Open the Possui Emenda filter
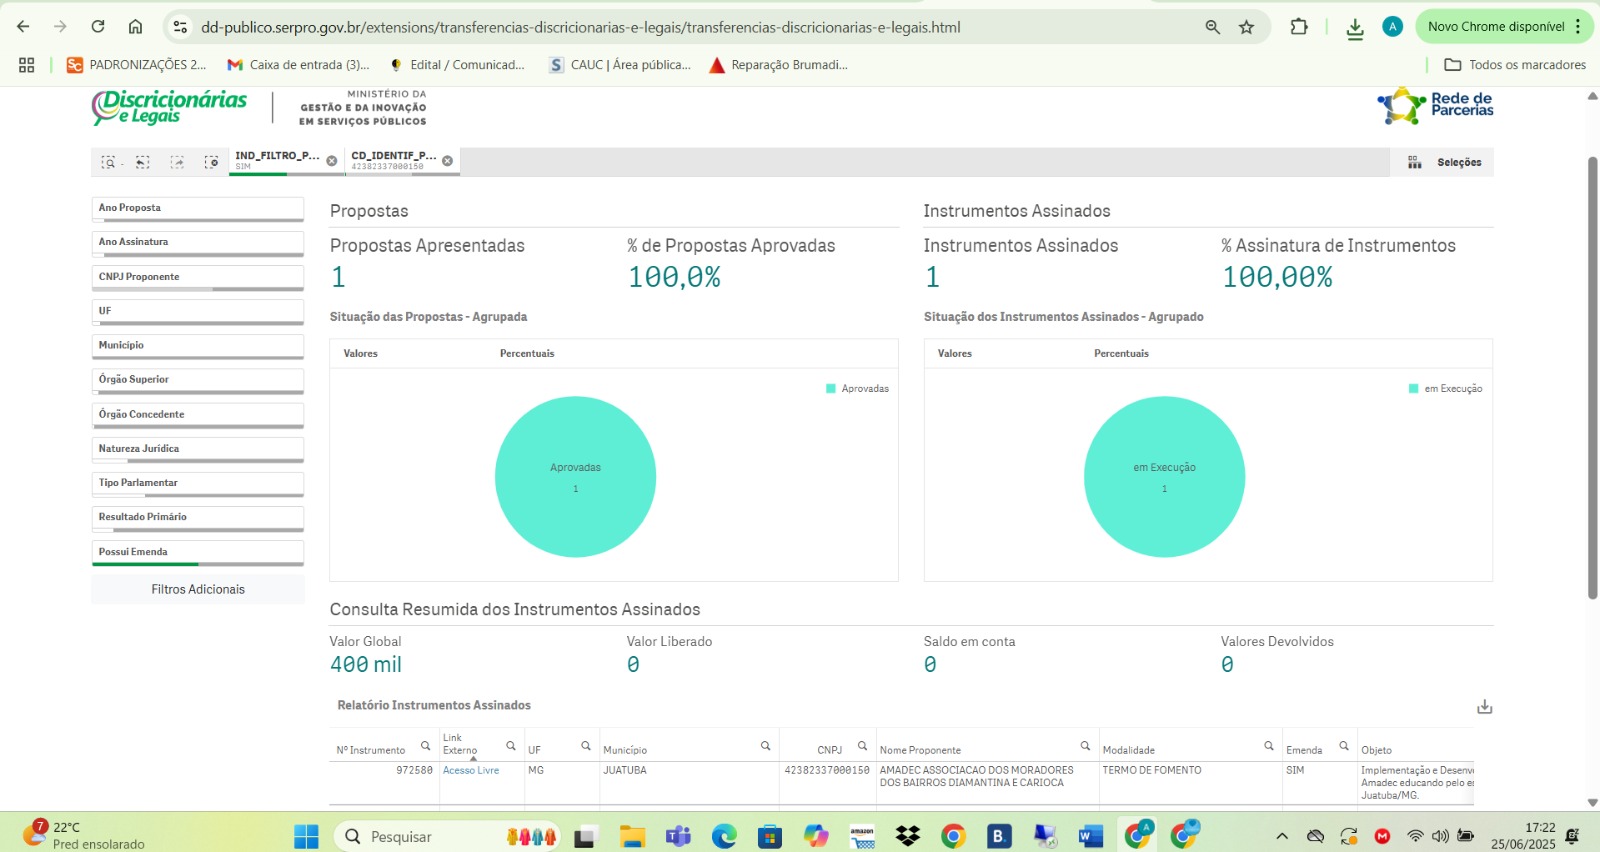The height and width of the screenshot is (852, 1600). click(198, 553)
